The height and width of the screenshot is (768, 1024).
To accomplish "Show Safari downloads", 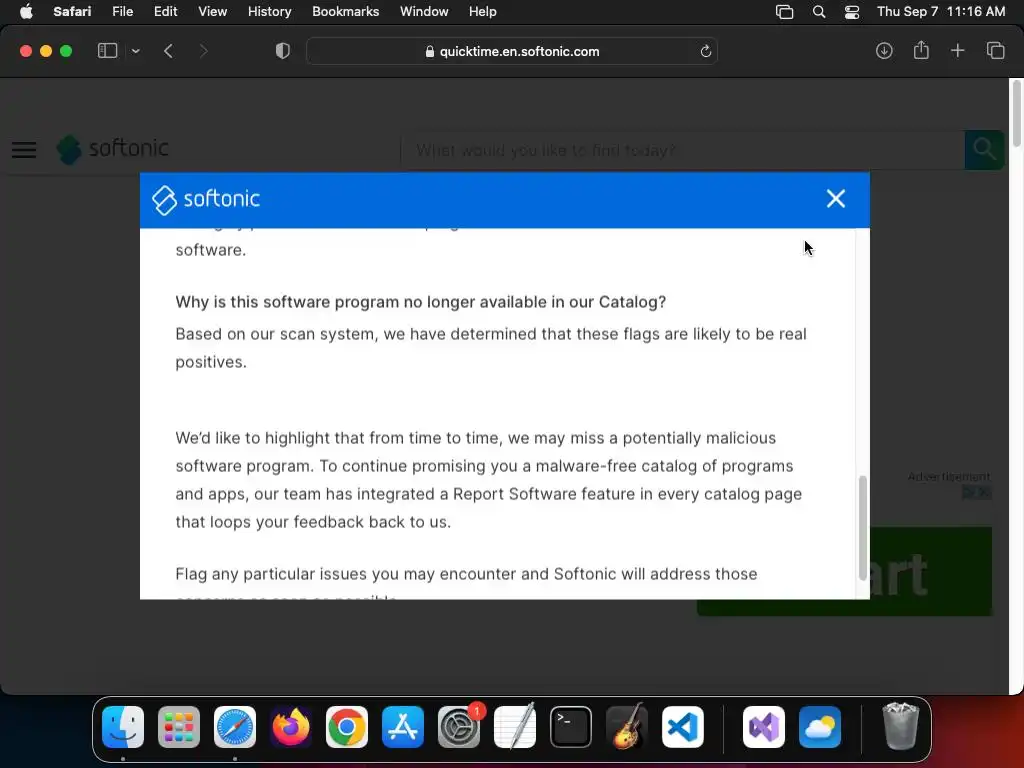I will coord(884,51).
